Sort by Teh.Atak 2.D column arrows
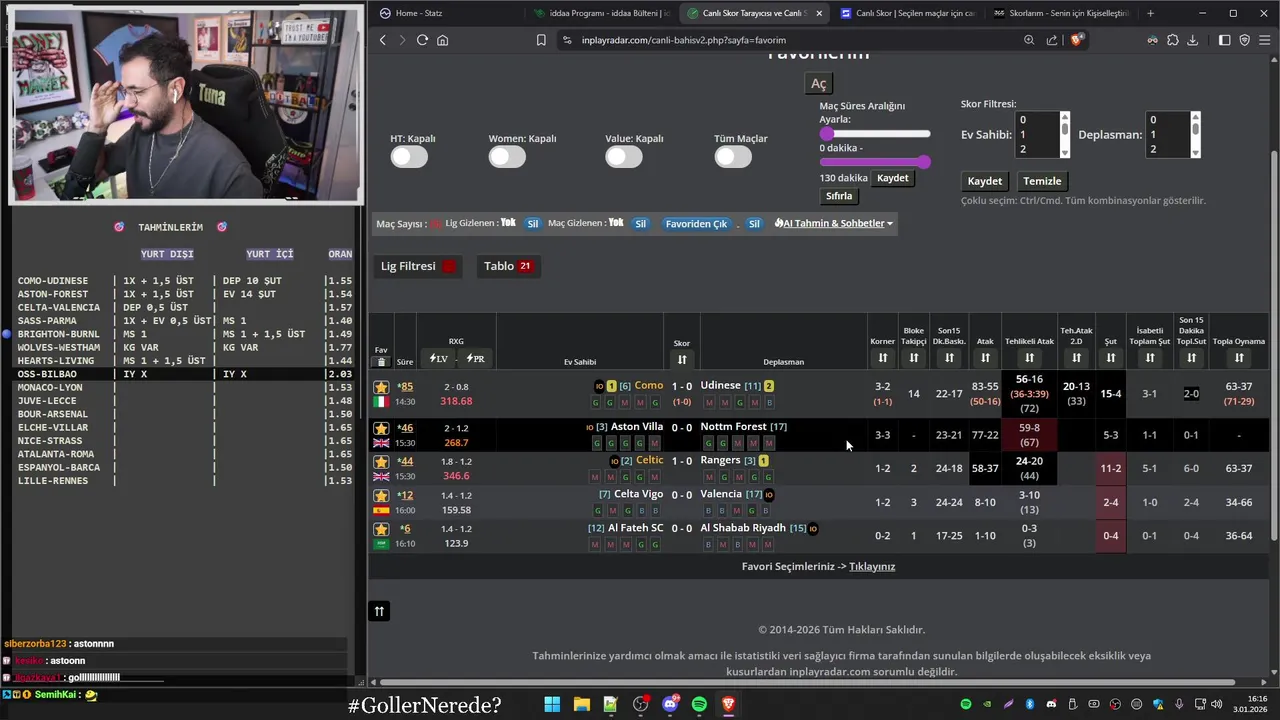The image size is (1280, 720). (x=1076, y=358)
